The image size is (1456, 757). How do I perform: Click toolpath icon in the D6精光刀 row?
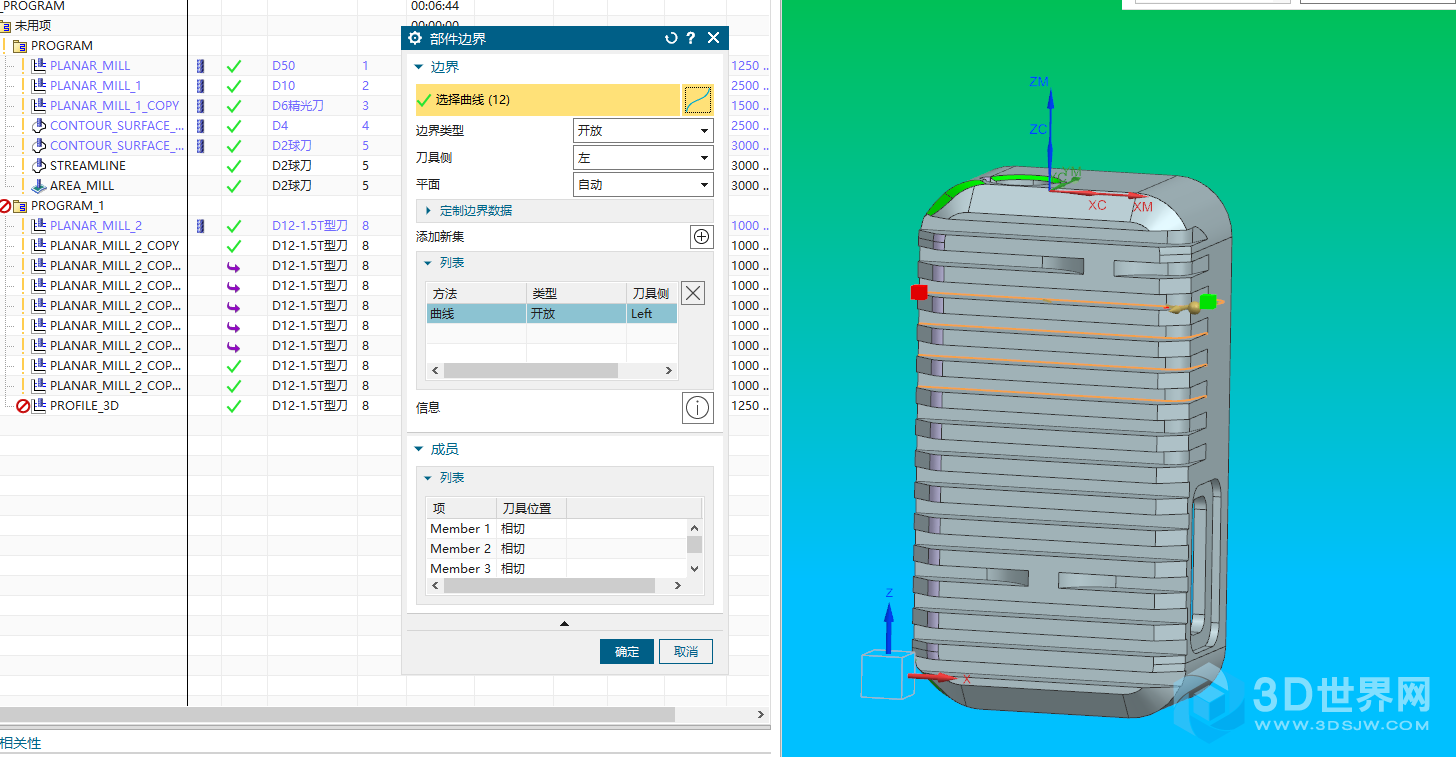click(x=200, y=105)
